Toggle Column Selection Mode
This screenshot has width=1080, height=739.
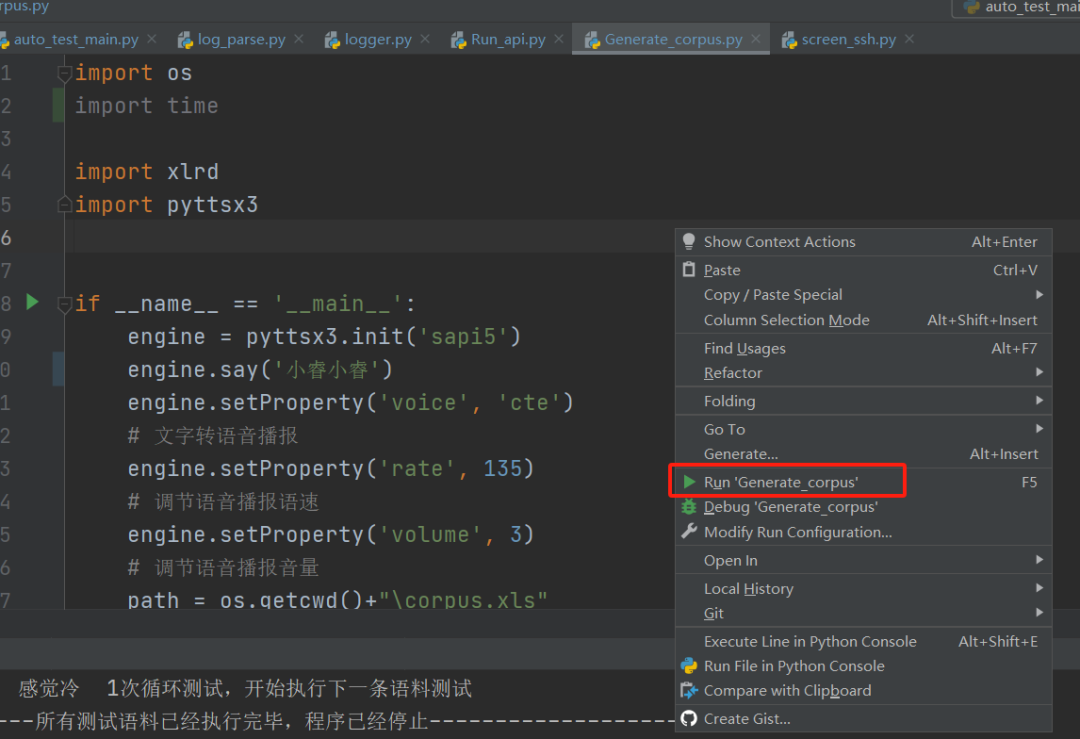pos(864,320)
